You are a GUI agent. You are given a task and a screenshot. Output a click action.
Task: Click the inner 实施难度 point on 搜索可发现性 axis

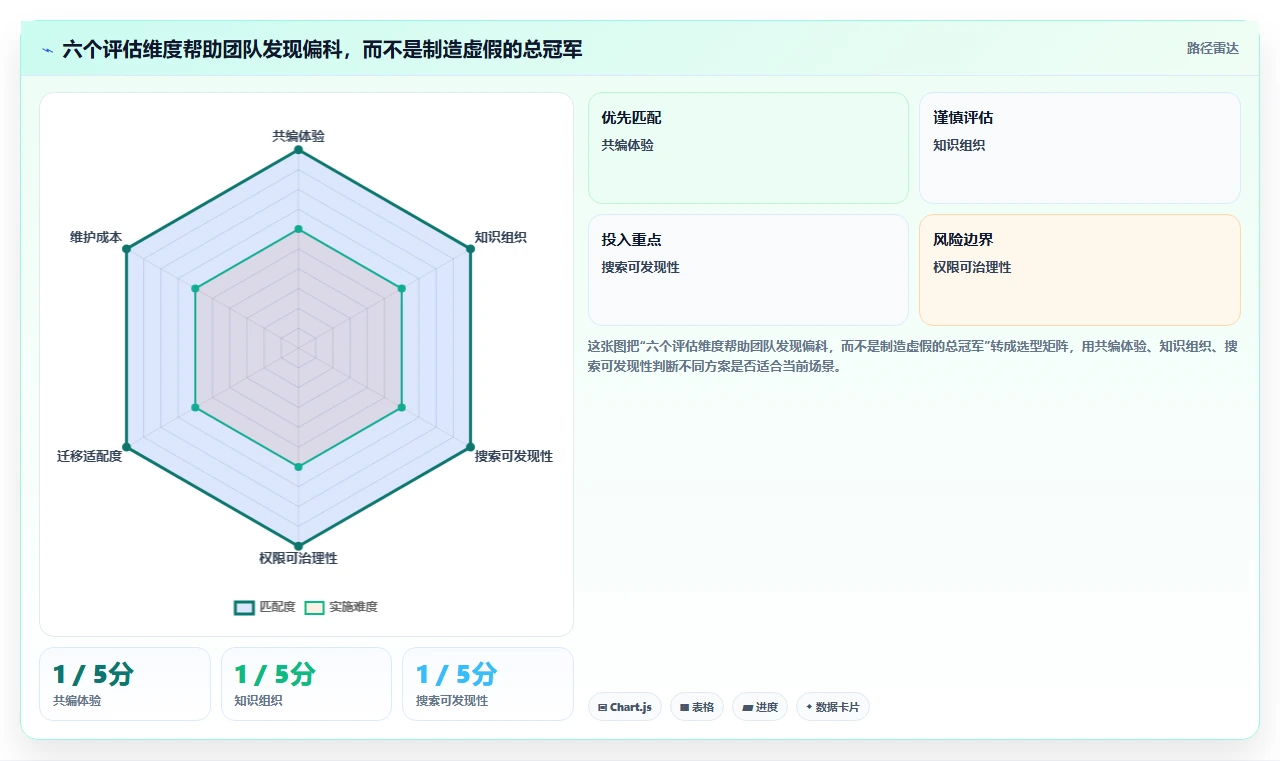[x=401, y=407]
